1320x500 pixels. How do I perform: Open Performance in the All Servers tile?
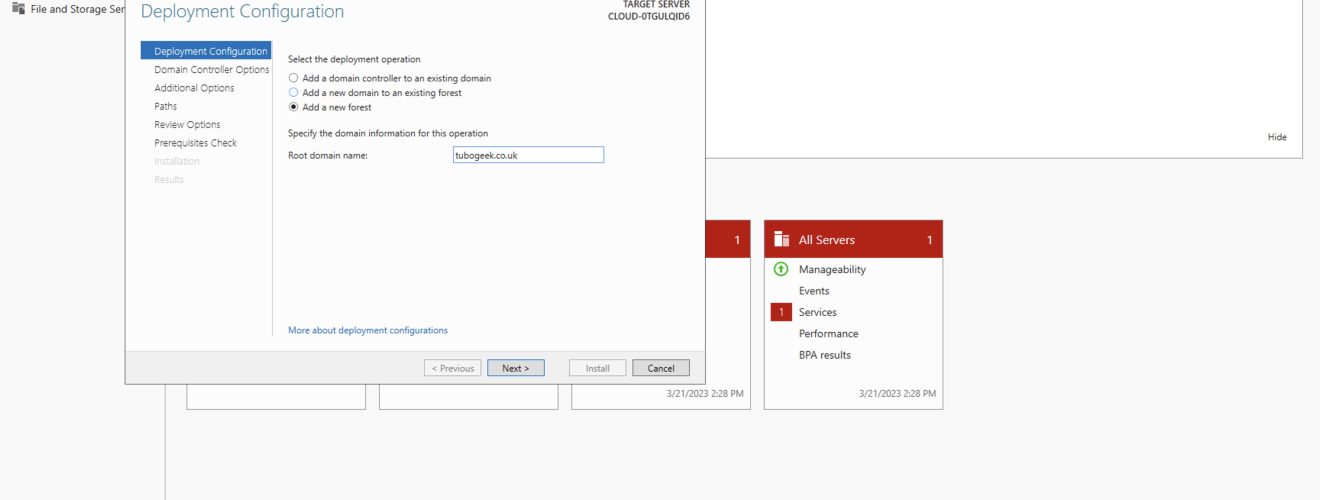point(828,334)
